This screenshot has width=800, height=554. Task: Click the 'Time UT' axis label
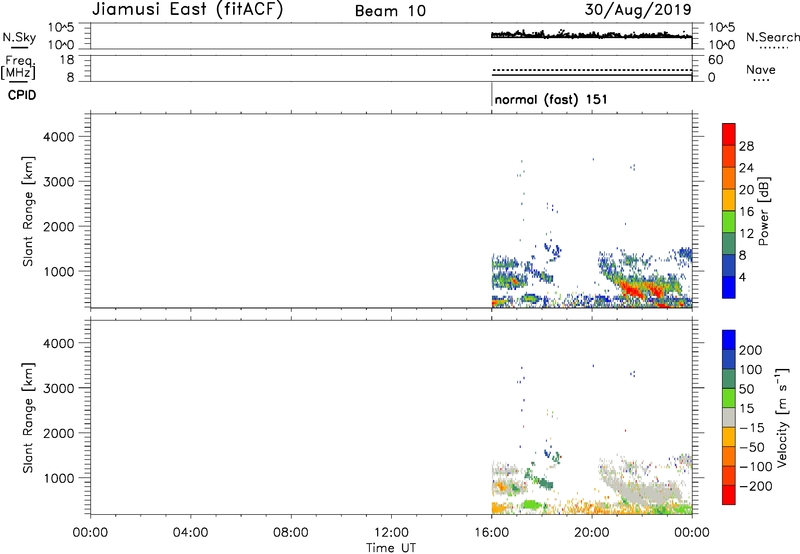pyautogui.click(x=391, y=548)
